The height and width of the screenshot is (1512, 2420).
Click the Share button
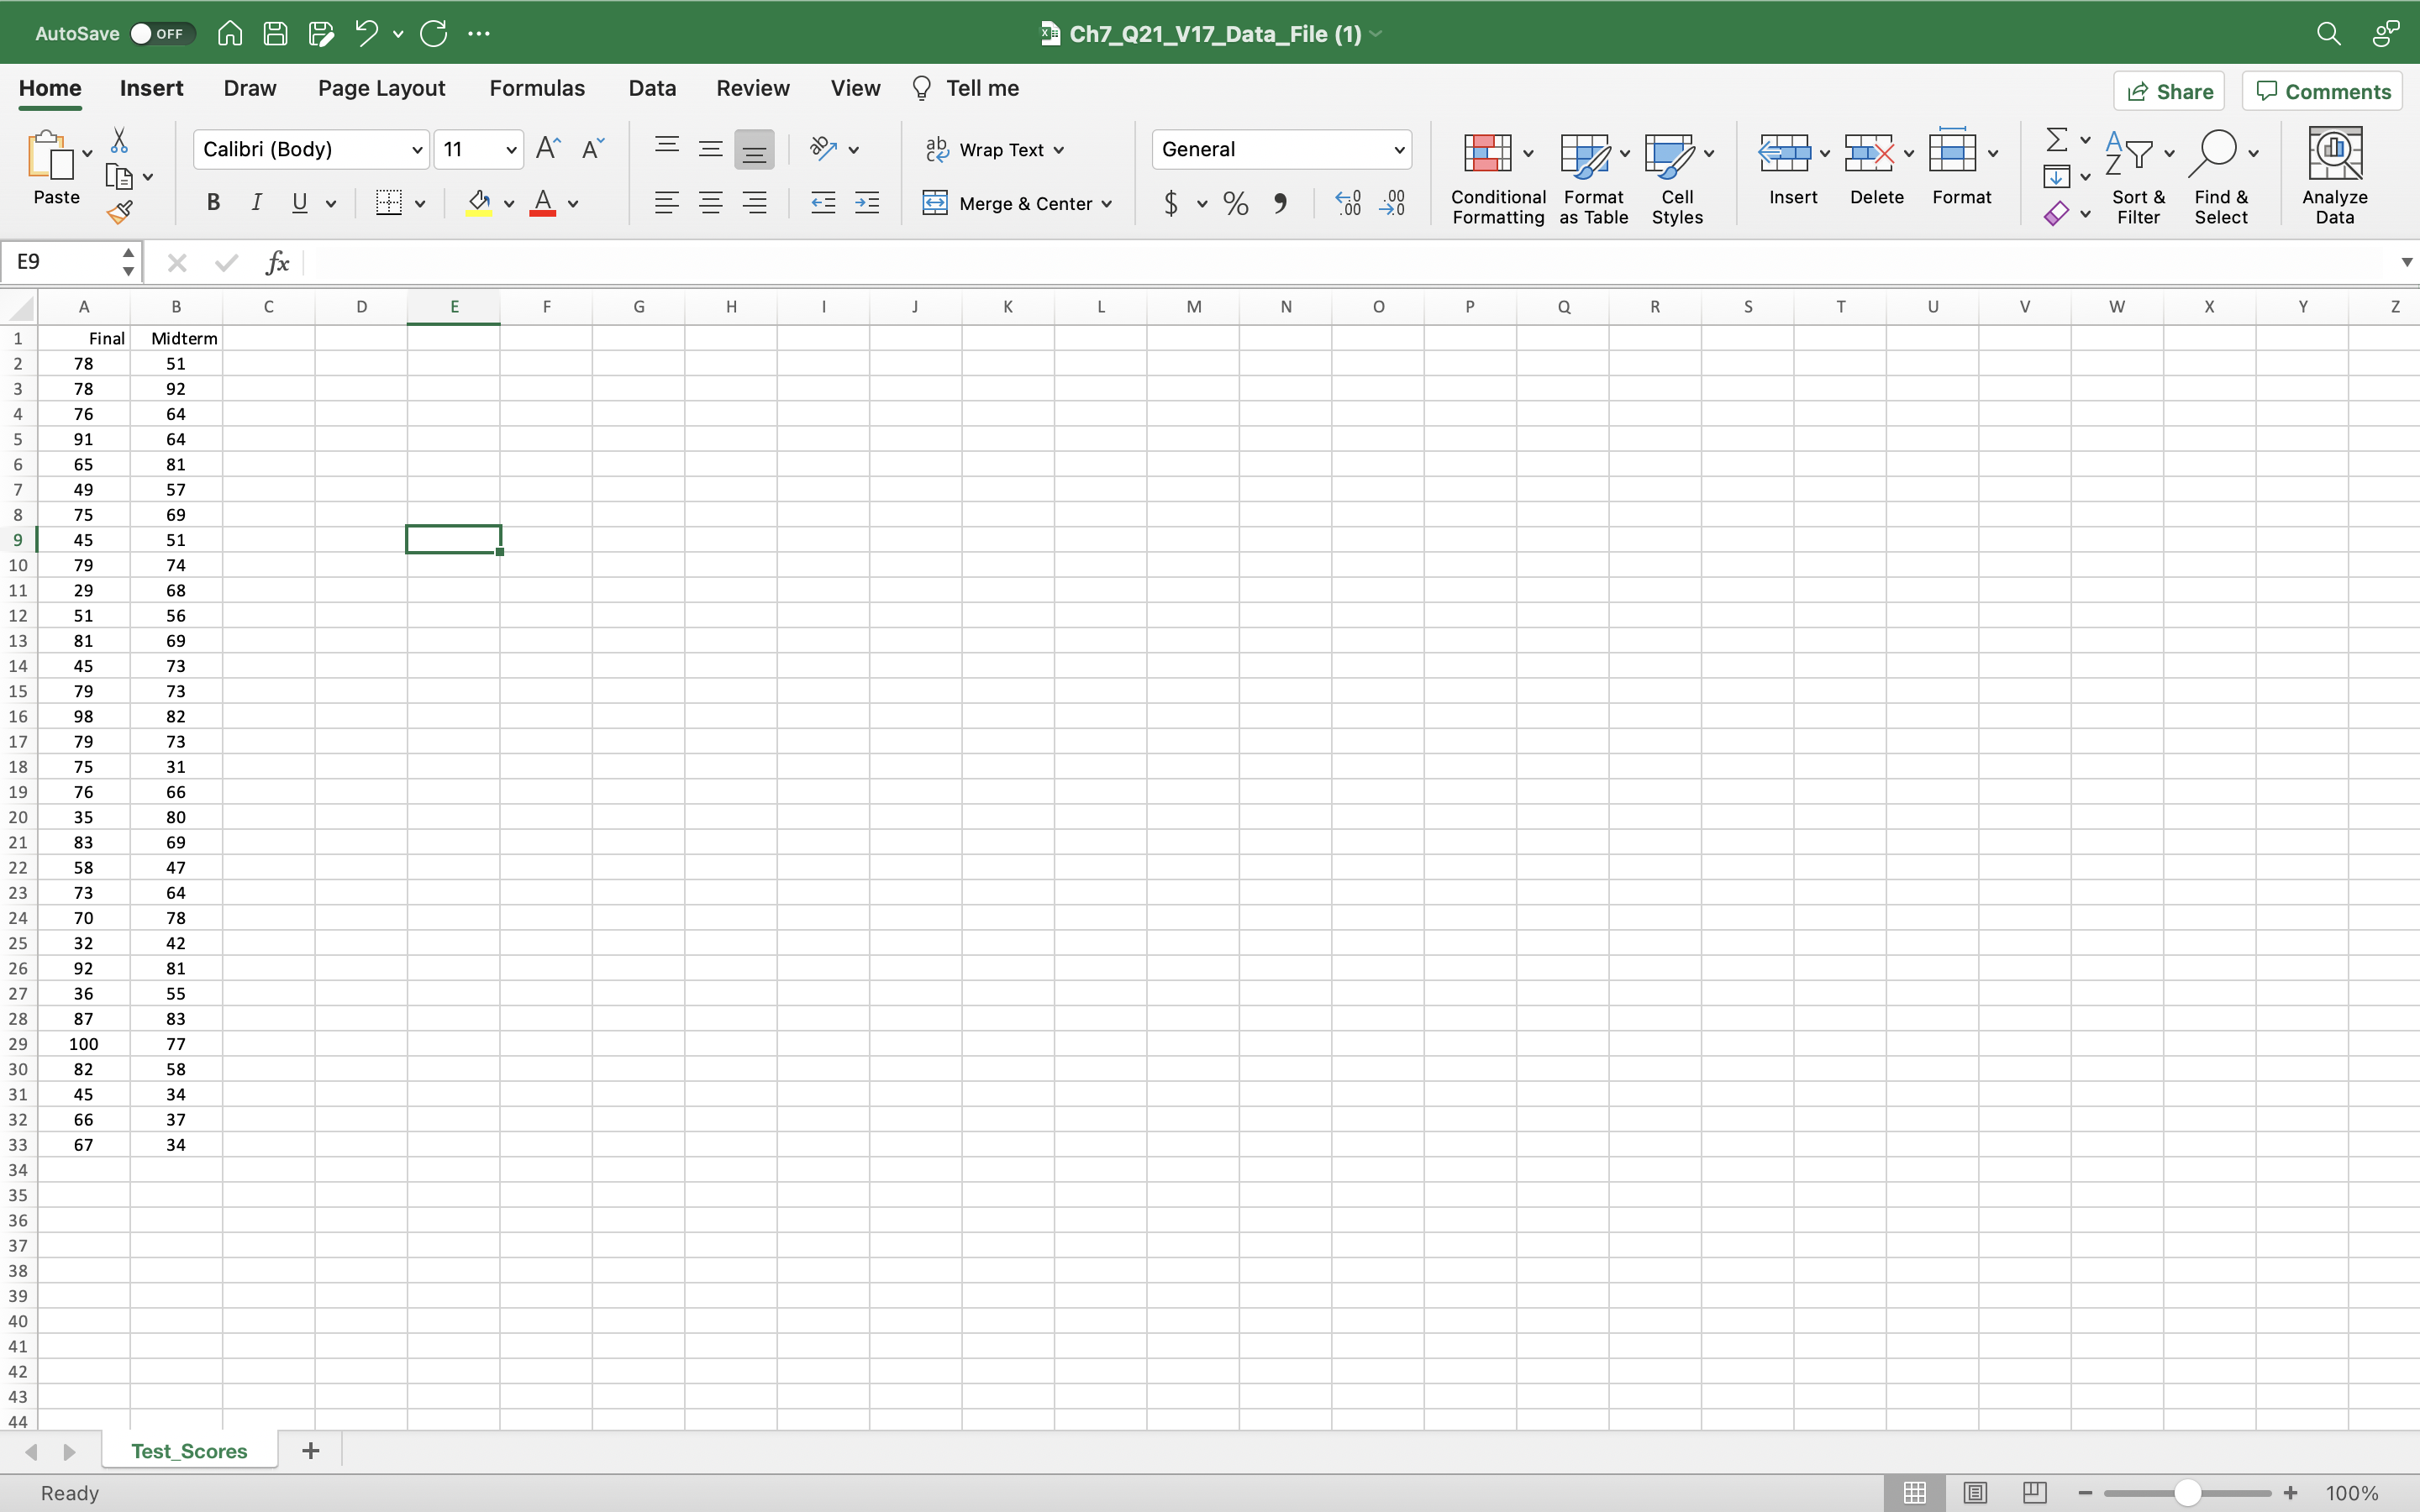2170,90
